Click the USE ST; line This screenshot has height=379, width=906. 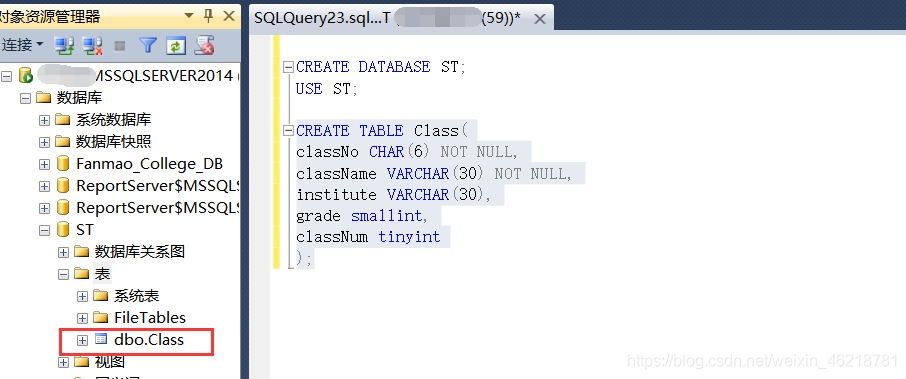pos(327,89)
